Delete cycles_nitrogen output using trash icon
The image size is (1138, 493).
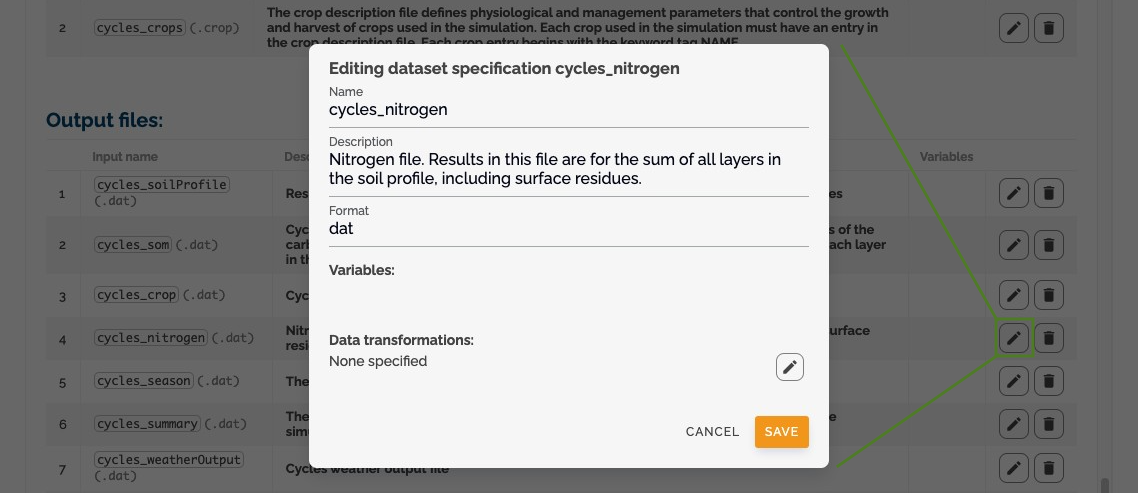[x=1049, y=338]
